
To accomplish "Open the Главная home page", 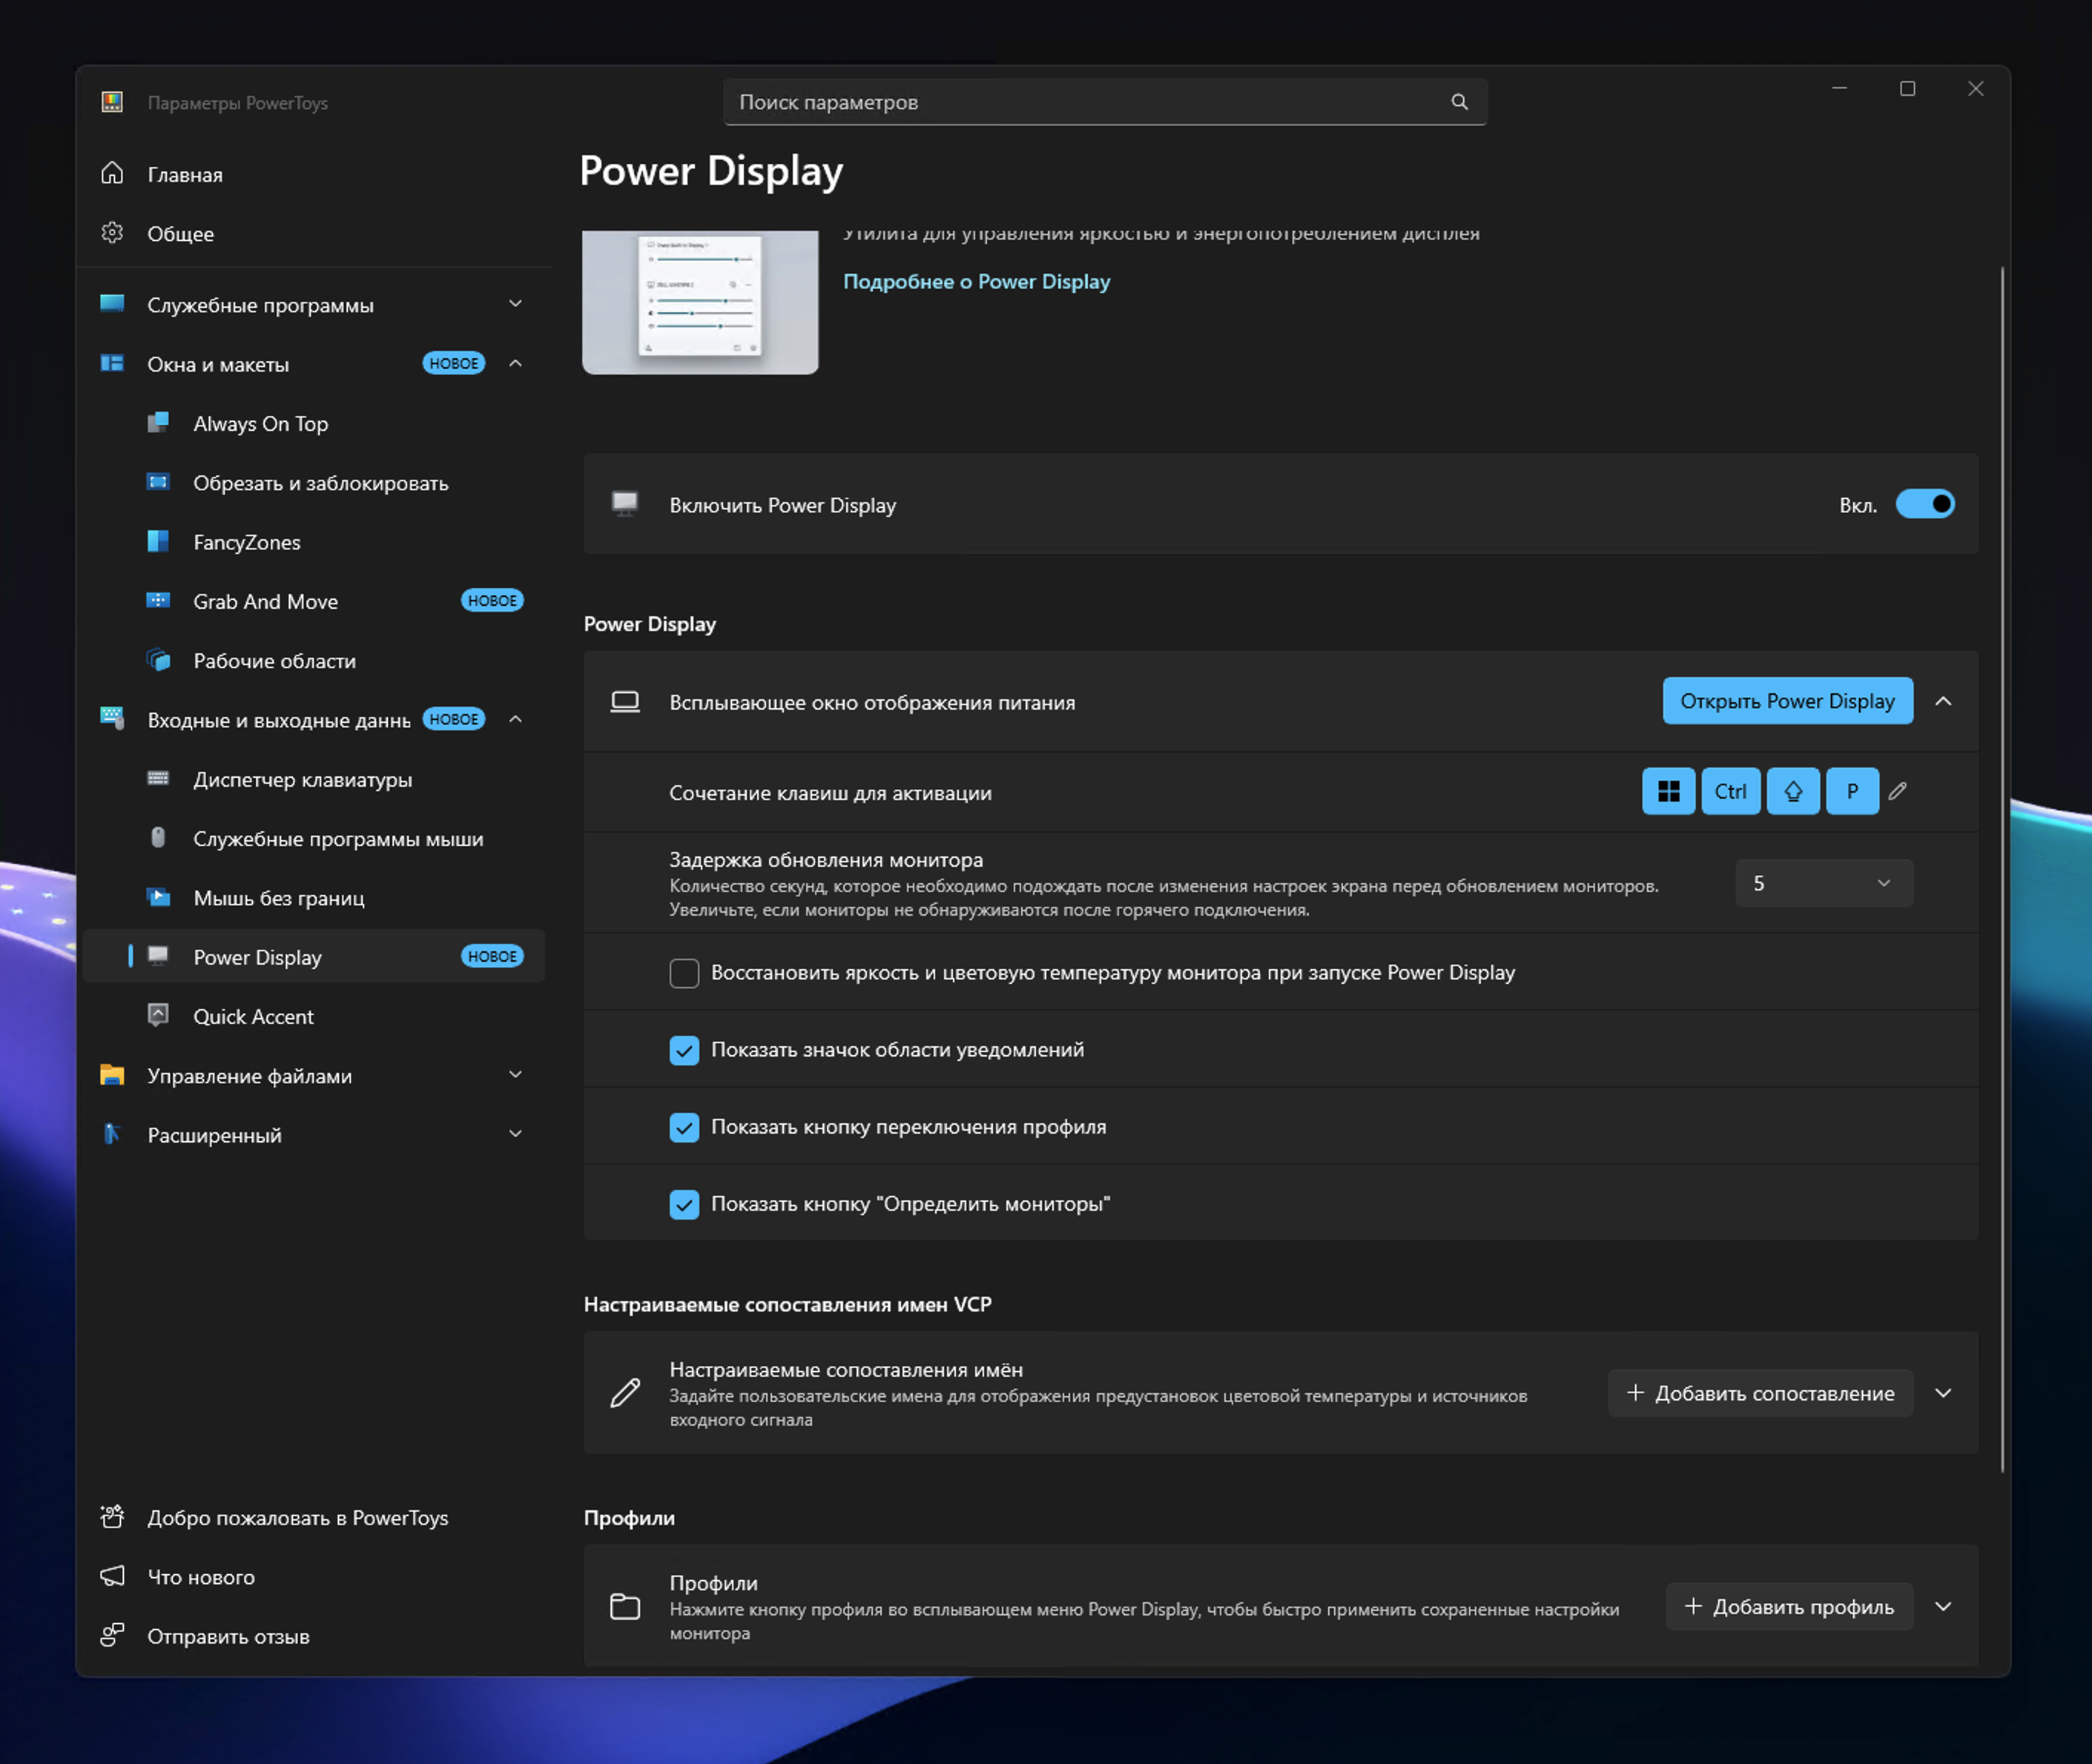I will pos(185,175).
